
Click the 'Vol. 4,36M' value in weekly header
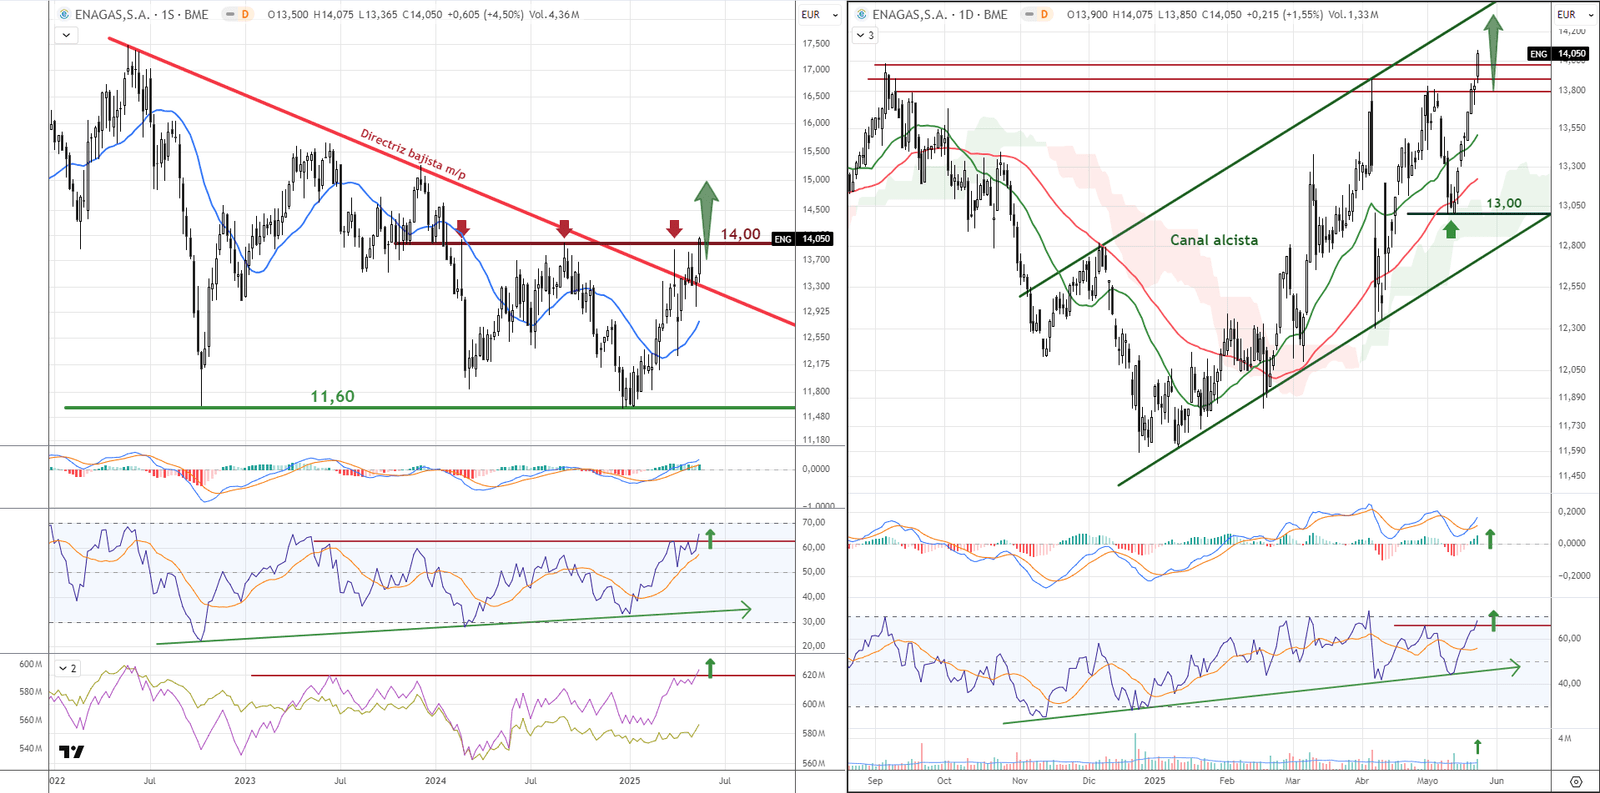pos(554,15)
